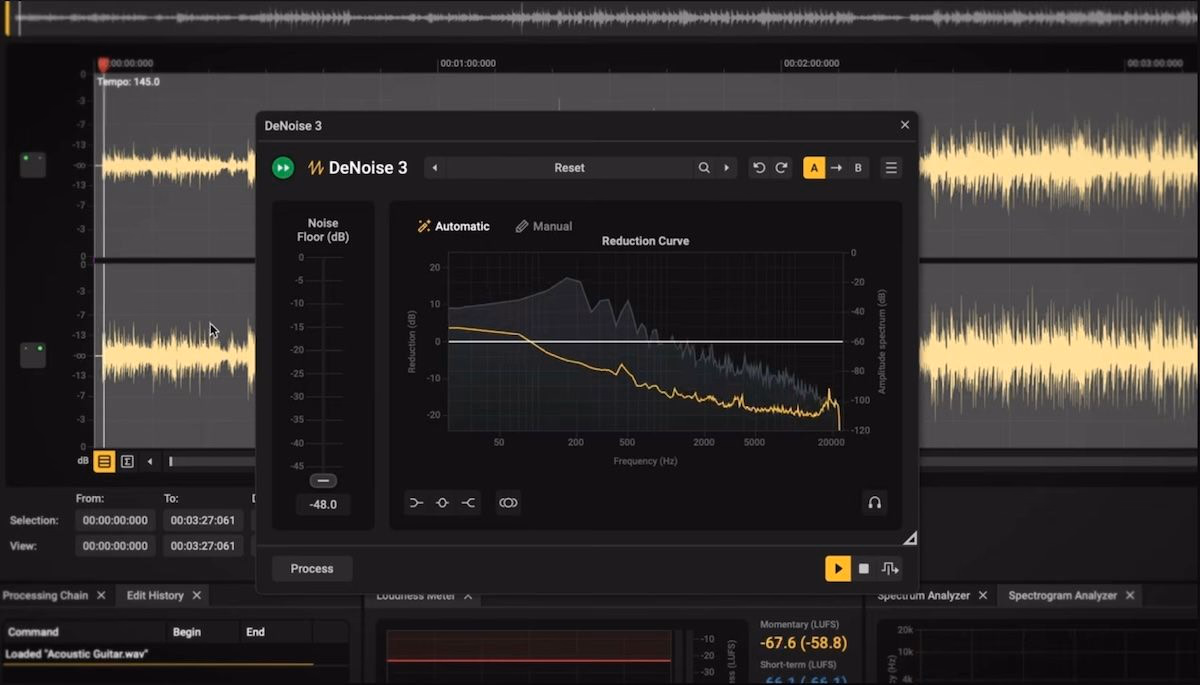
Task: Select the bell curve shape icon
Action: (x=442, y=503)
